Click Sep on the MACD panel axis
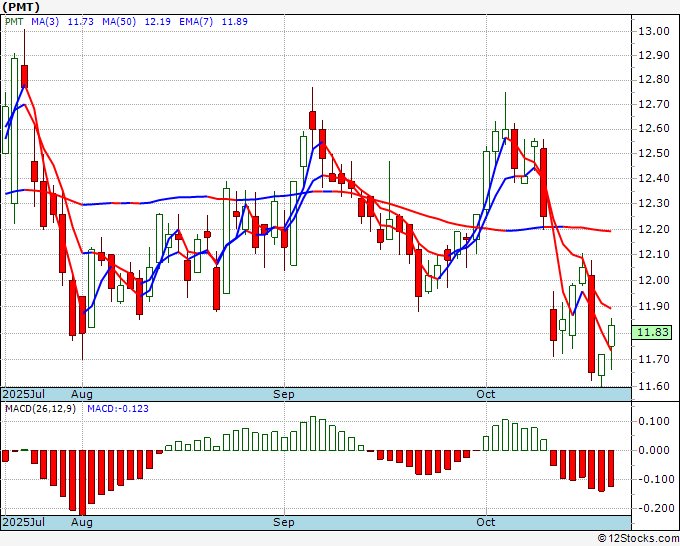Viewport: 680px width, 546px height. click(x=284, y=522)
